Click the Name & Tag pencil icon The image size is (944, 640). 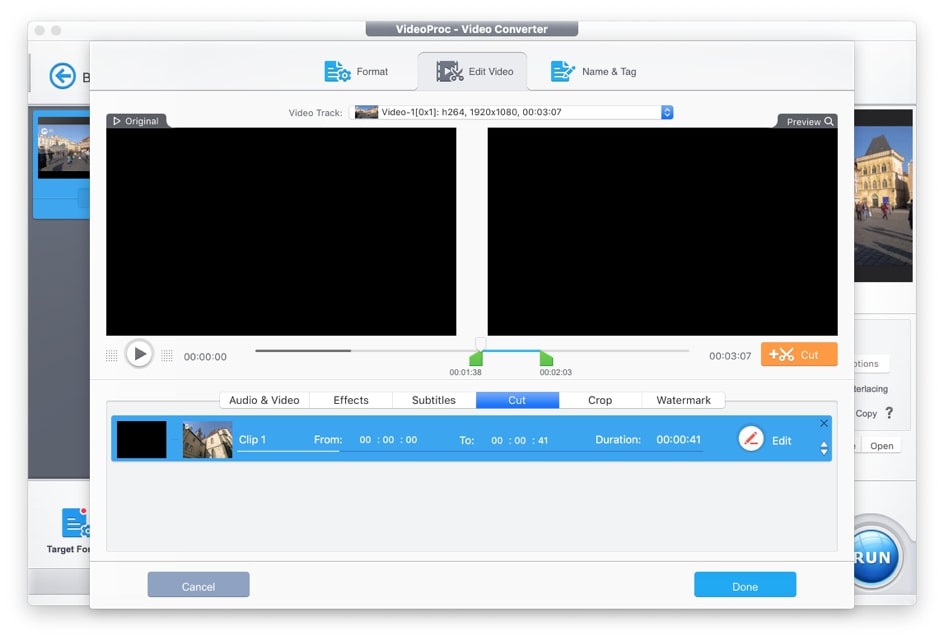click(x=562, y=72)
